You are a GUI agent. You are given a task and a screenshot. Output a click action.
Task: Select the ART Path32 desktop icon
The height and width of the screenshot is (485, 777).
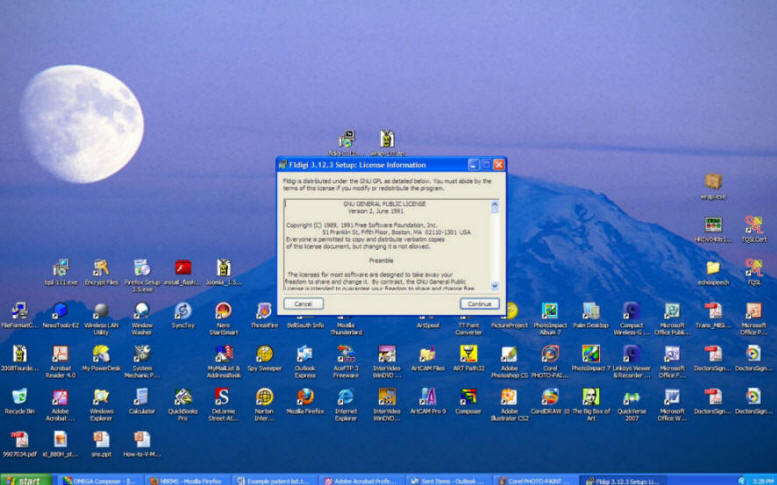click(x=468, y=359)
